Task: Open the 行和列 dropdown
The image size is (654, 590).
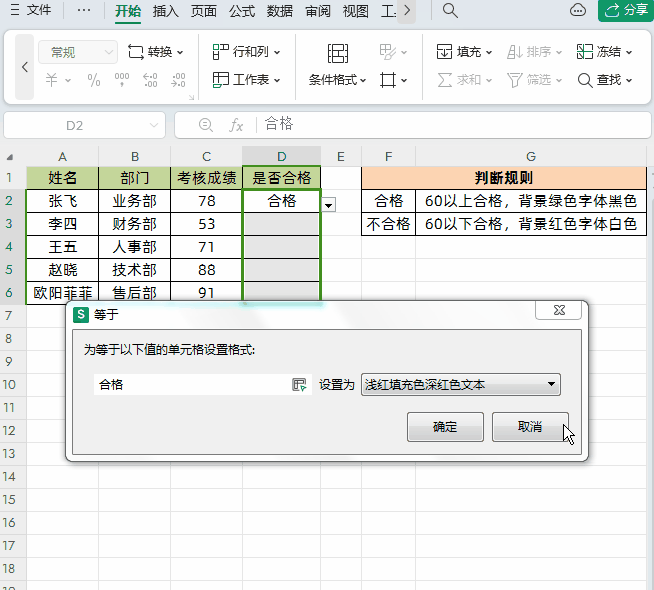Action: coord(246,52)
